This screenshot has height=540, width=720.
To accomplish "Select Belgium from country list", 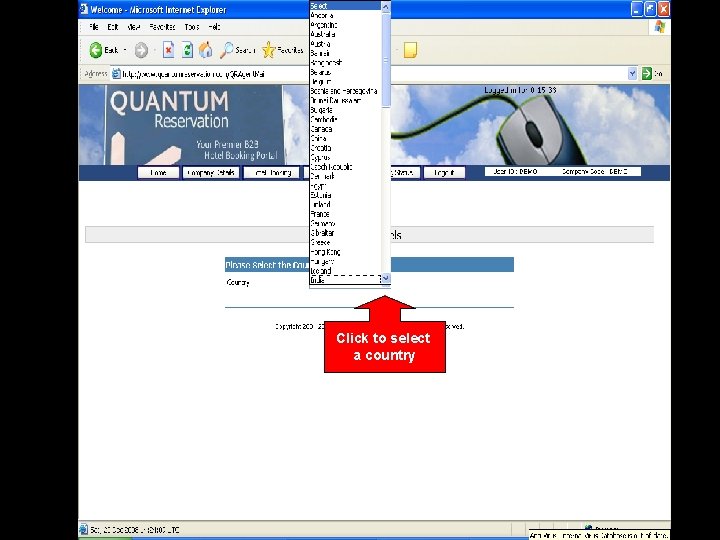I will 346,82.
